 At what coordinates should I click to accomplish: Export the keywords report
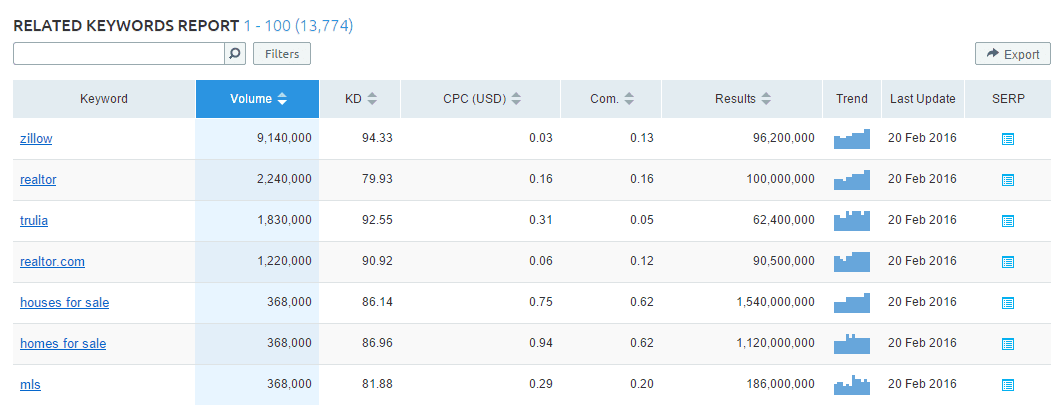click(1012, 54)
